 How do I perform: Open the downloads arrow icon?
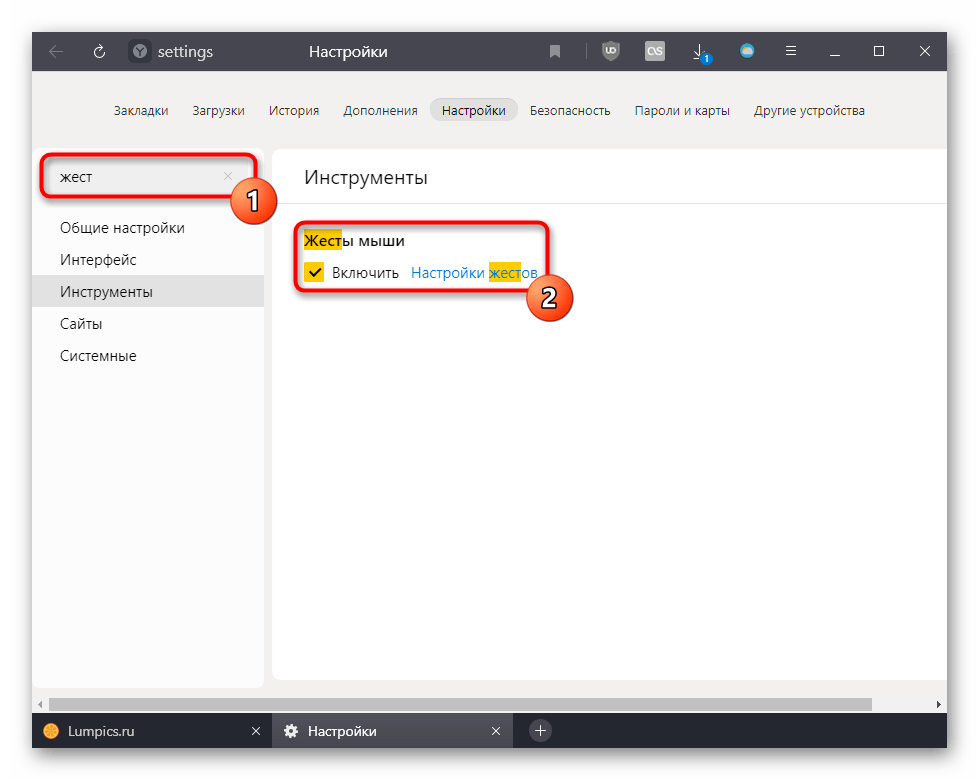click(x=700, y=52)
